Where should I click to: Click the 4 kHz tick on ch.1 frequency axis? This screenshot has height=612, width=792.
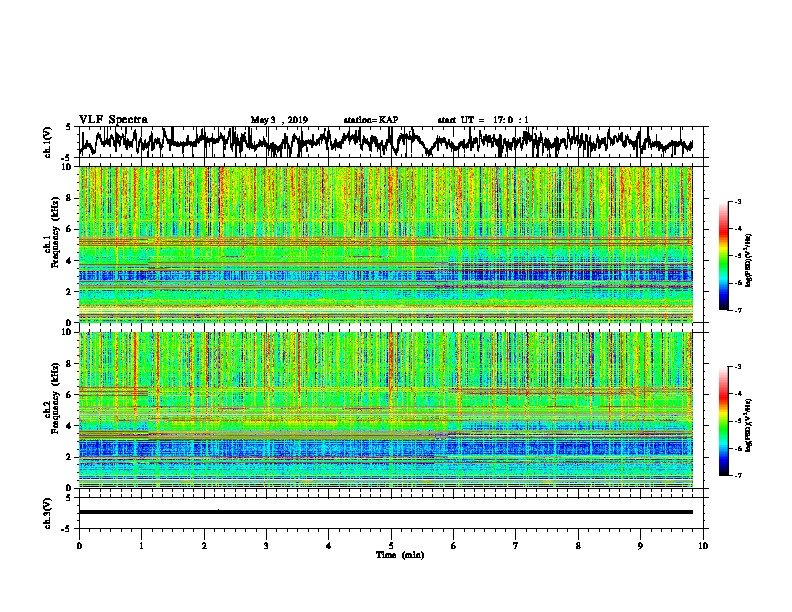pyautogui.click(x=70, y=261)
